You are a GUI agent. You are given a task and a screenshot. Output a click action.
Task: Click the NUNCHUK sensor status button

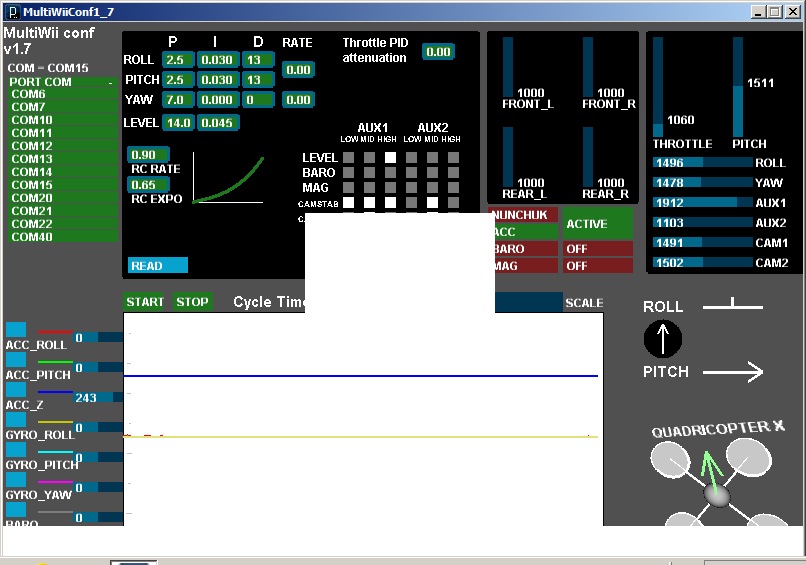coord(523,215)
